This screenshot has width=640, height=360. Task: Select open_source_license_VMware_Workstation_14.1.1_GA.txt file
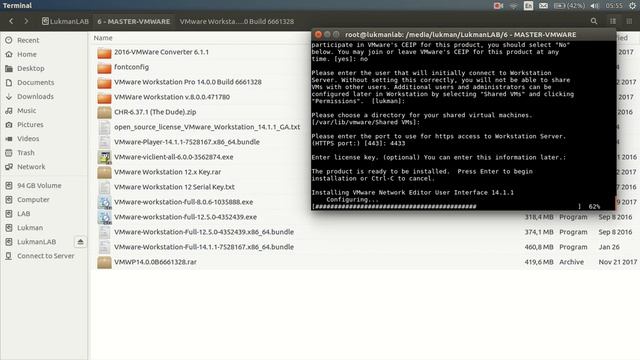point(207,127)
